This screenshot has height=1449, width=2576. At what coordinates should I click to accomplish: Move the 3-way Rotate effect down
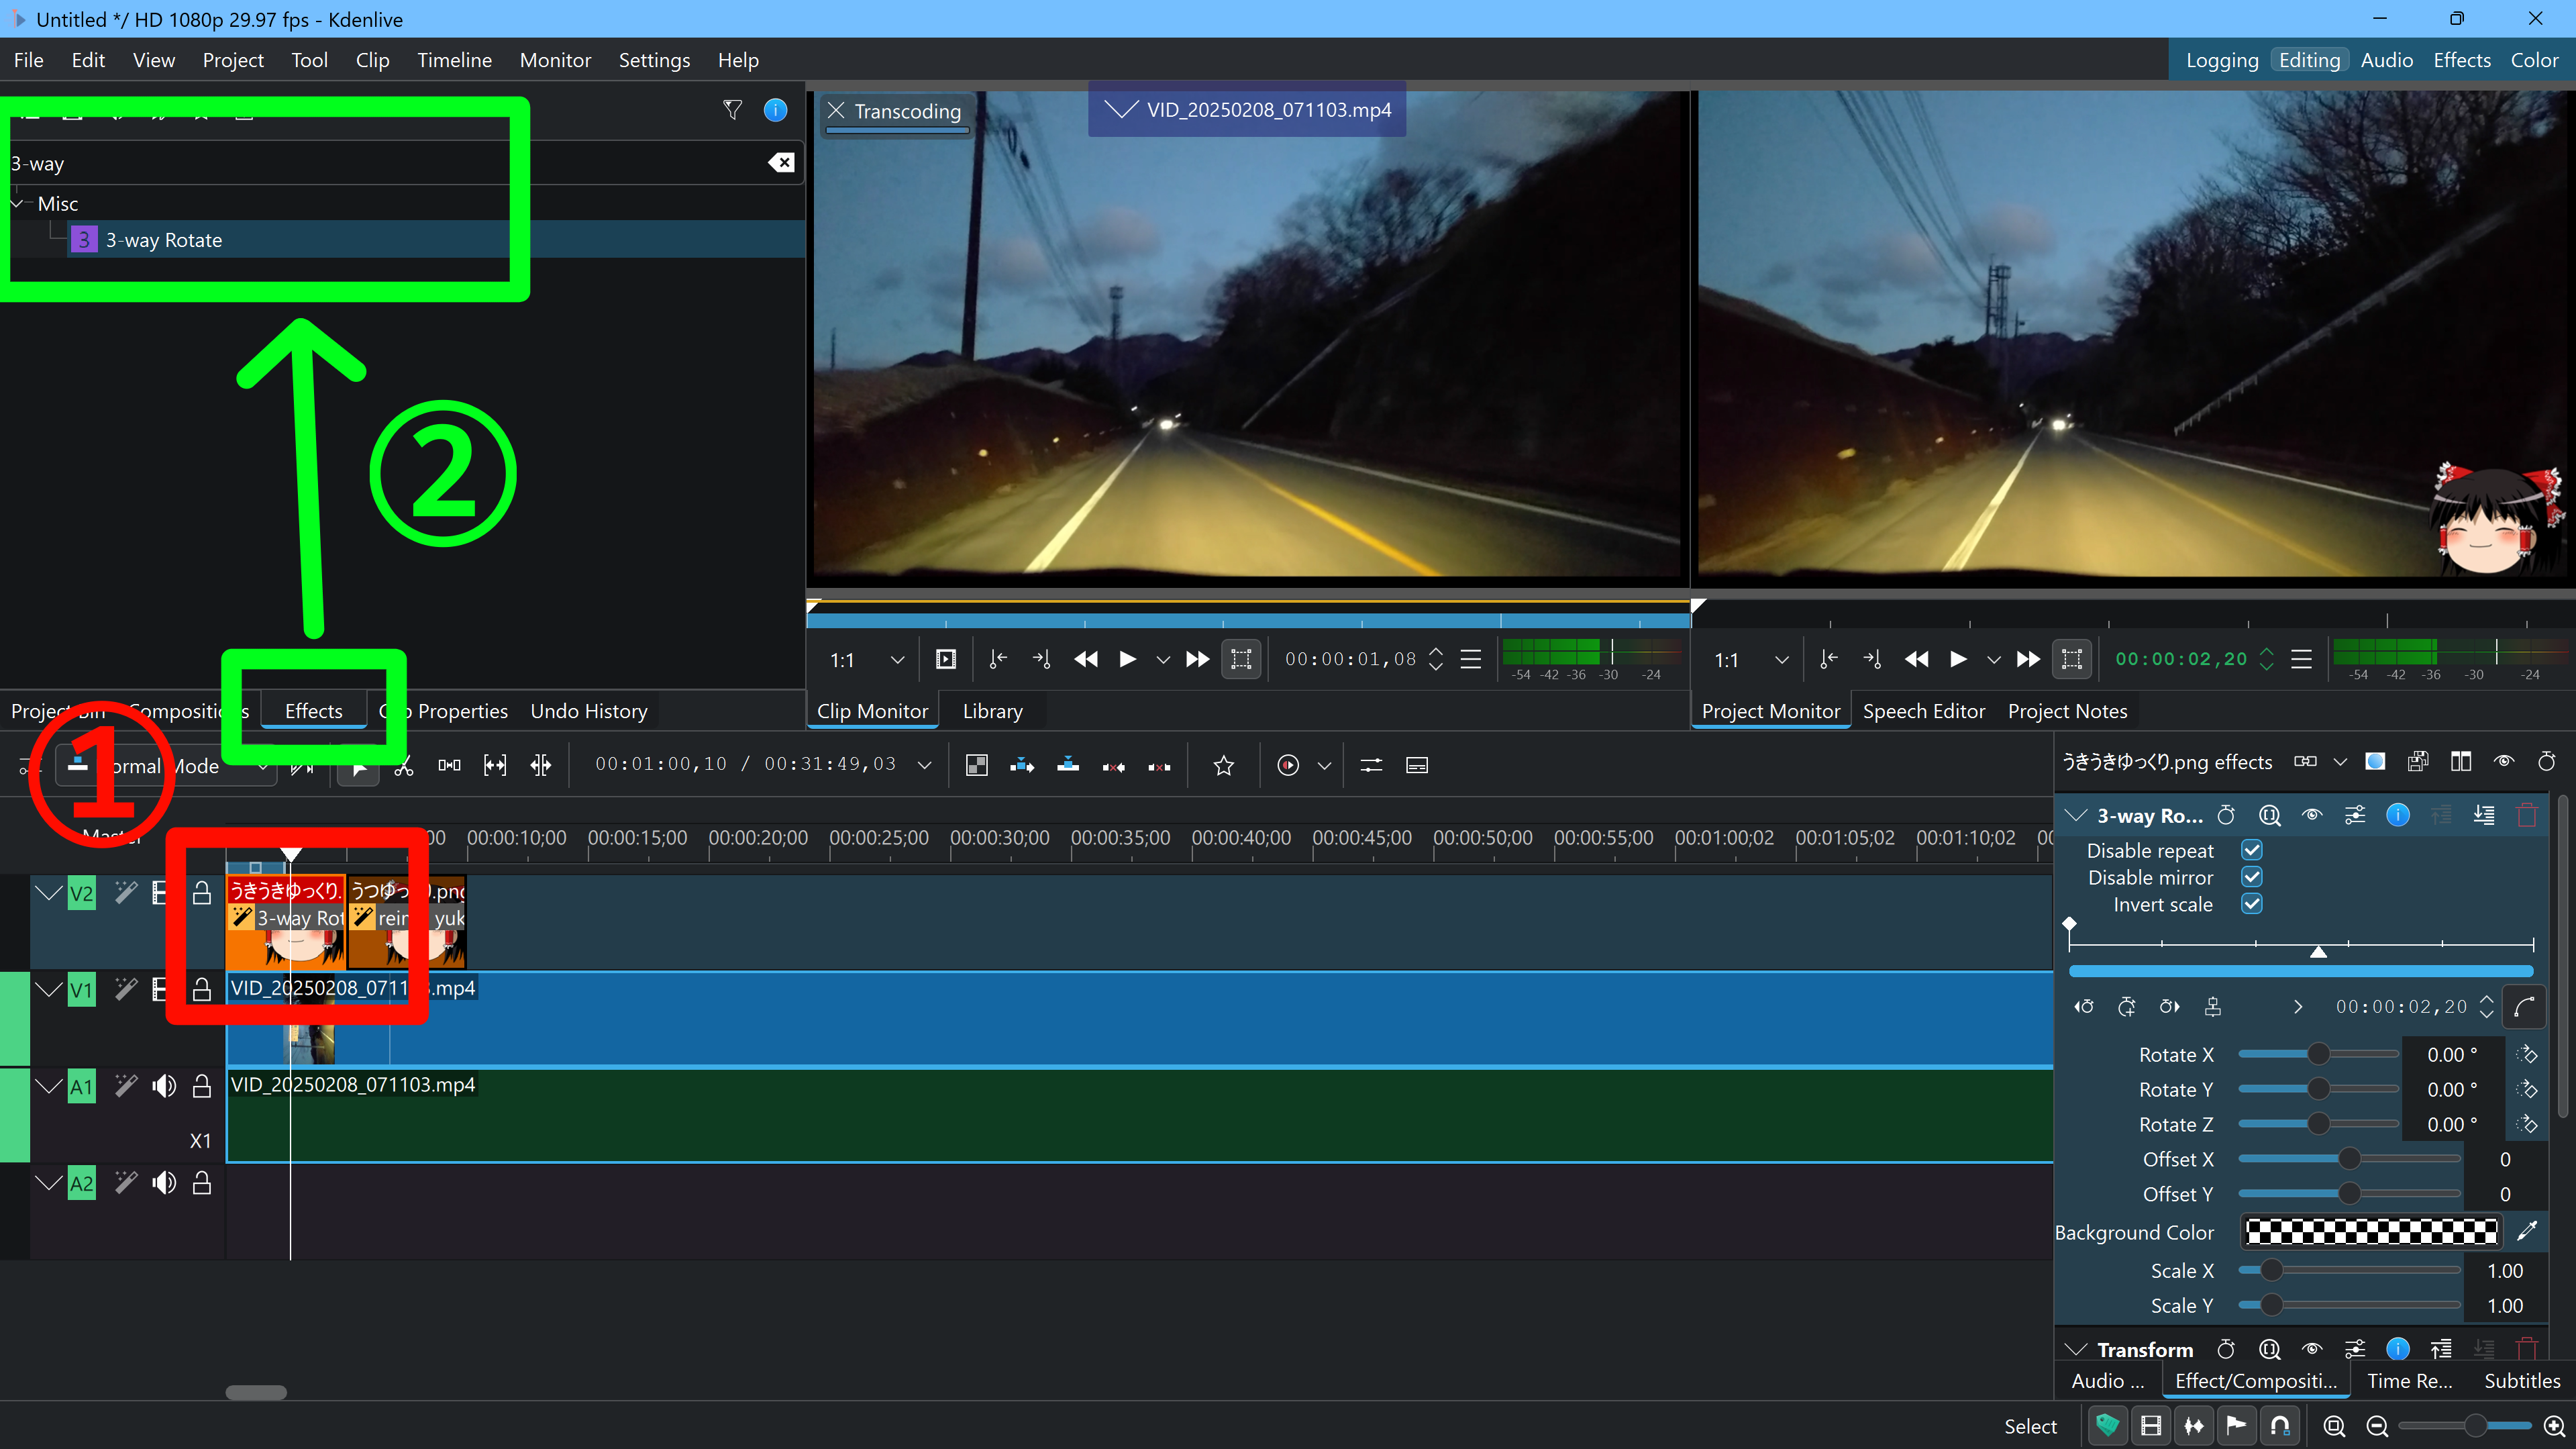[x=2484, y=815]
